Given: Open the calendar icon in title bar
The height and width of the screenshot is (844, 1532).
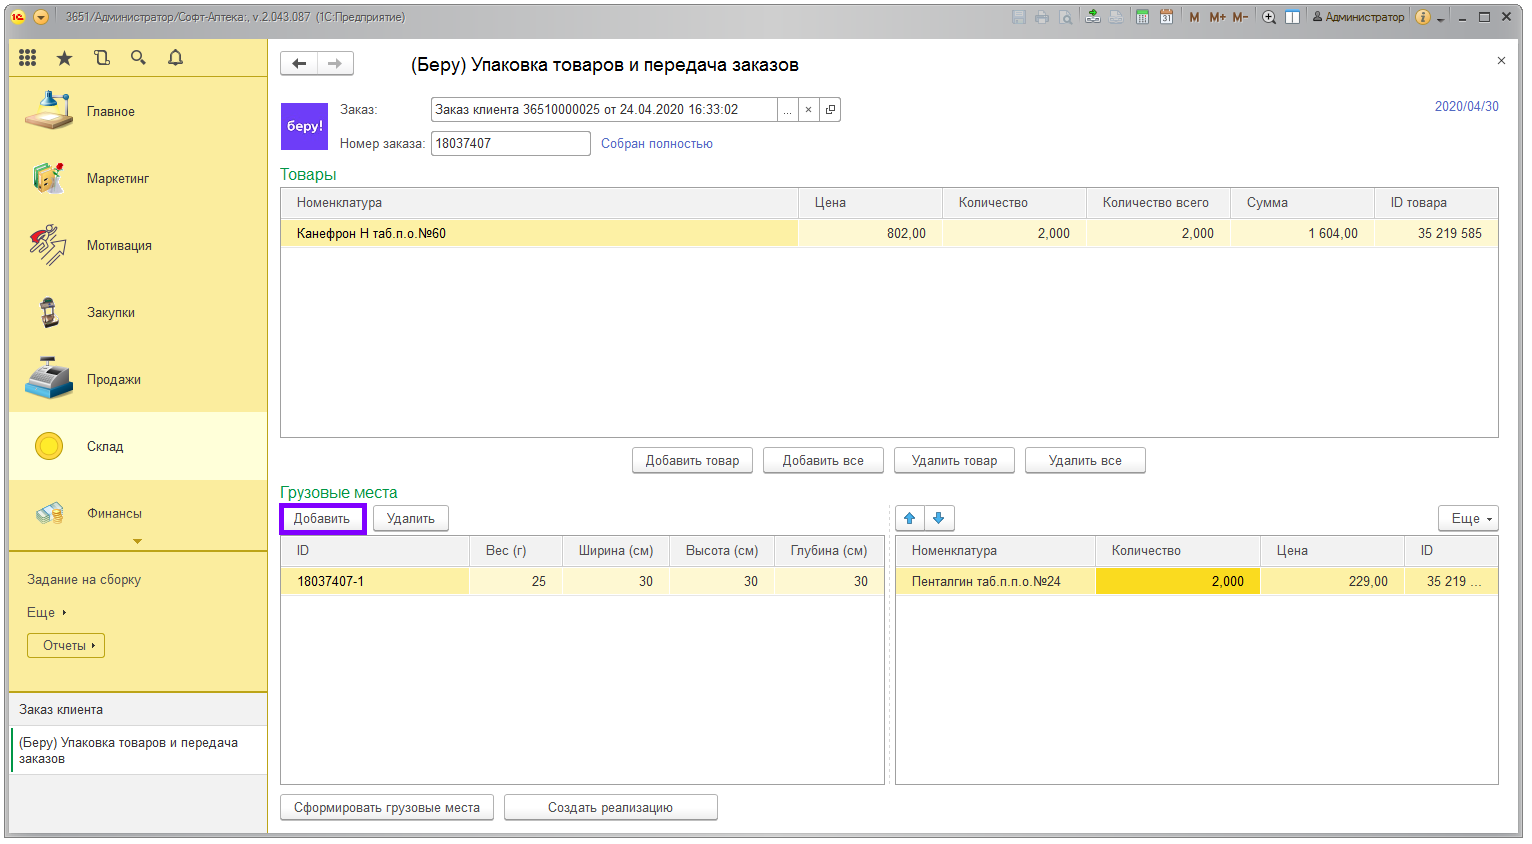Looking at the screenshot, I should [x=1166, y=17].
